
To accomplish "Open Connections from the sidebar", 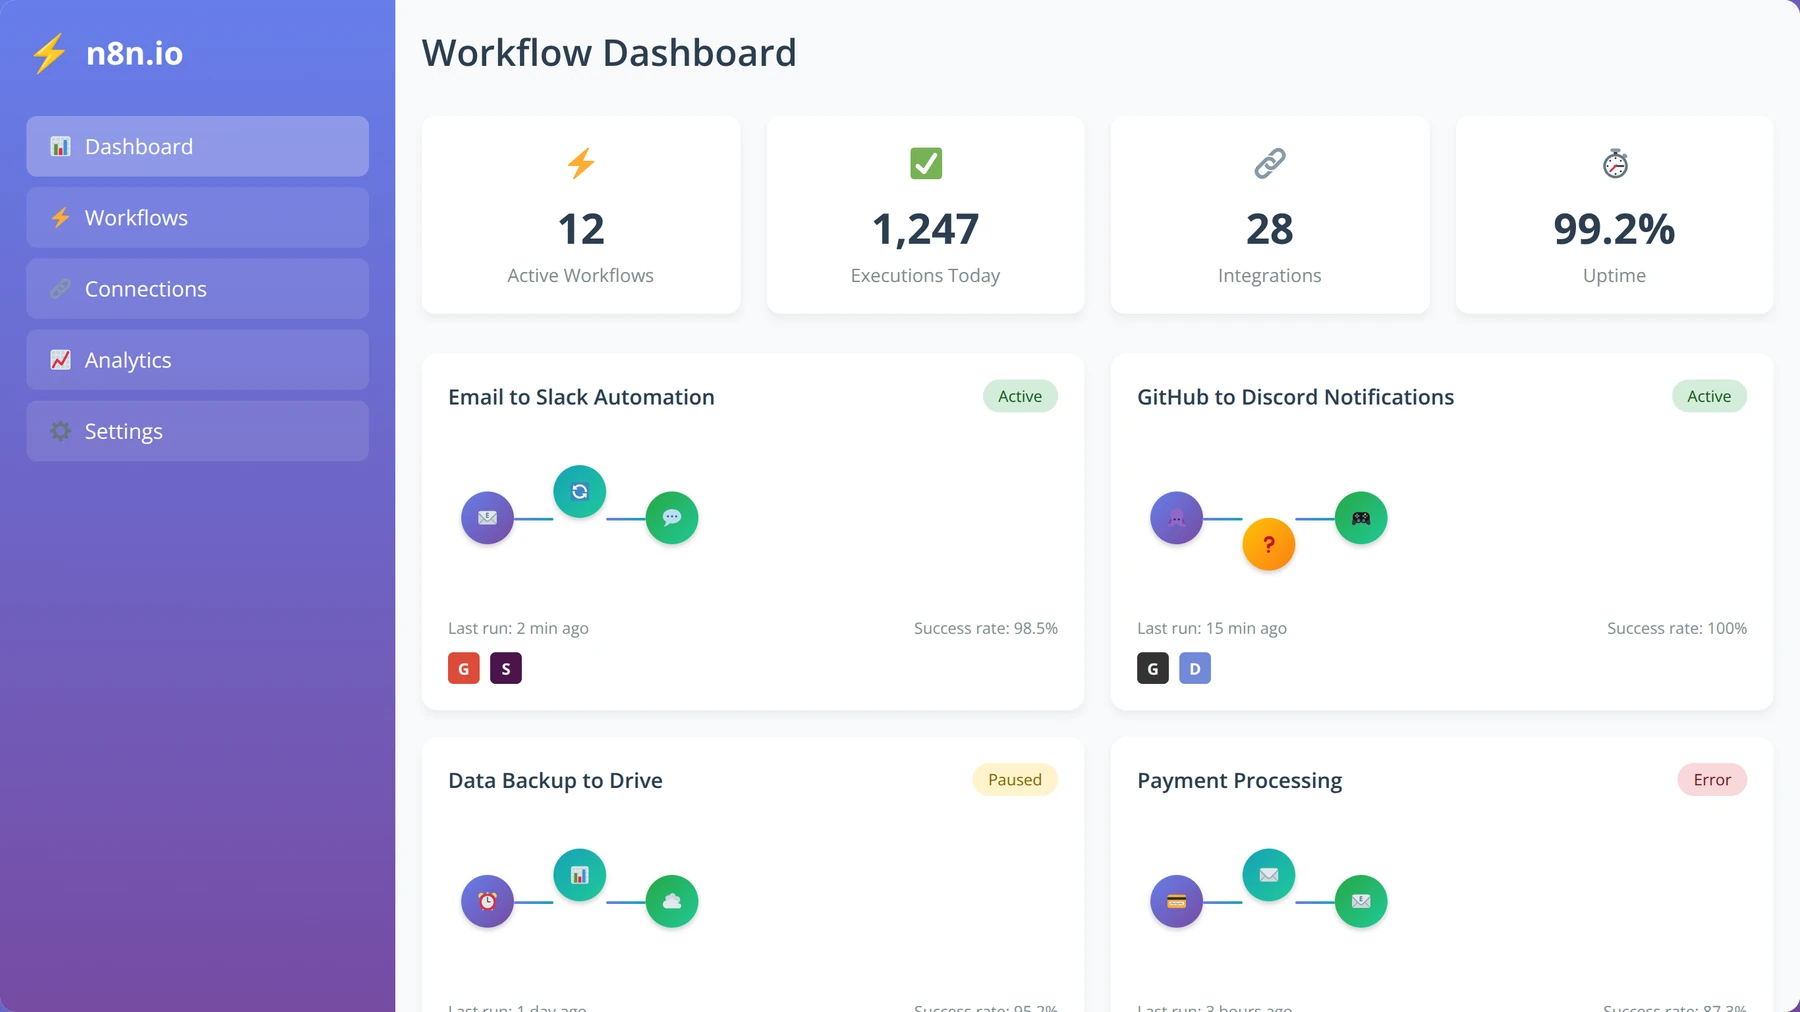I will pyautogui.click(x=197, y=289).
